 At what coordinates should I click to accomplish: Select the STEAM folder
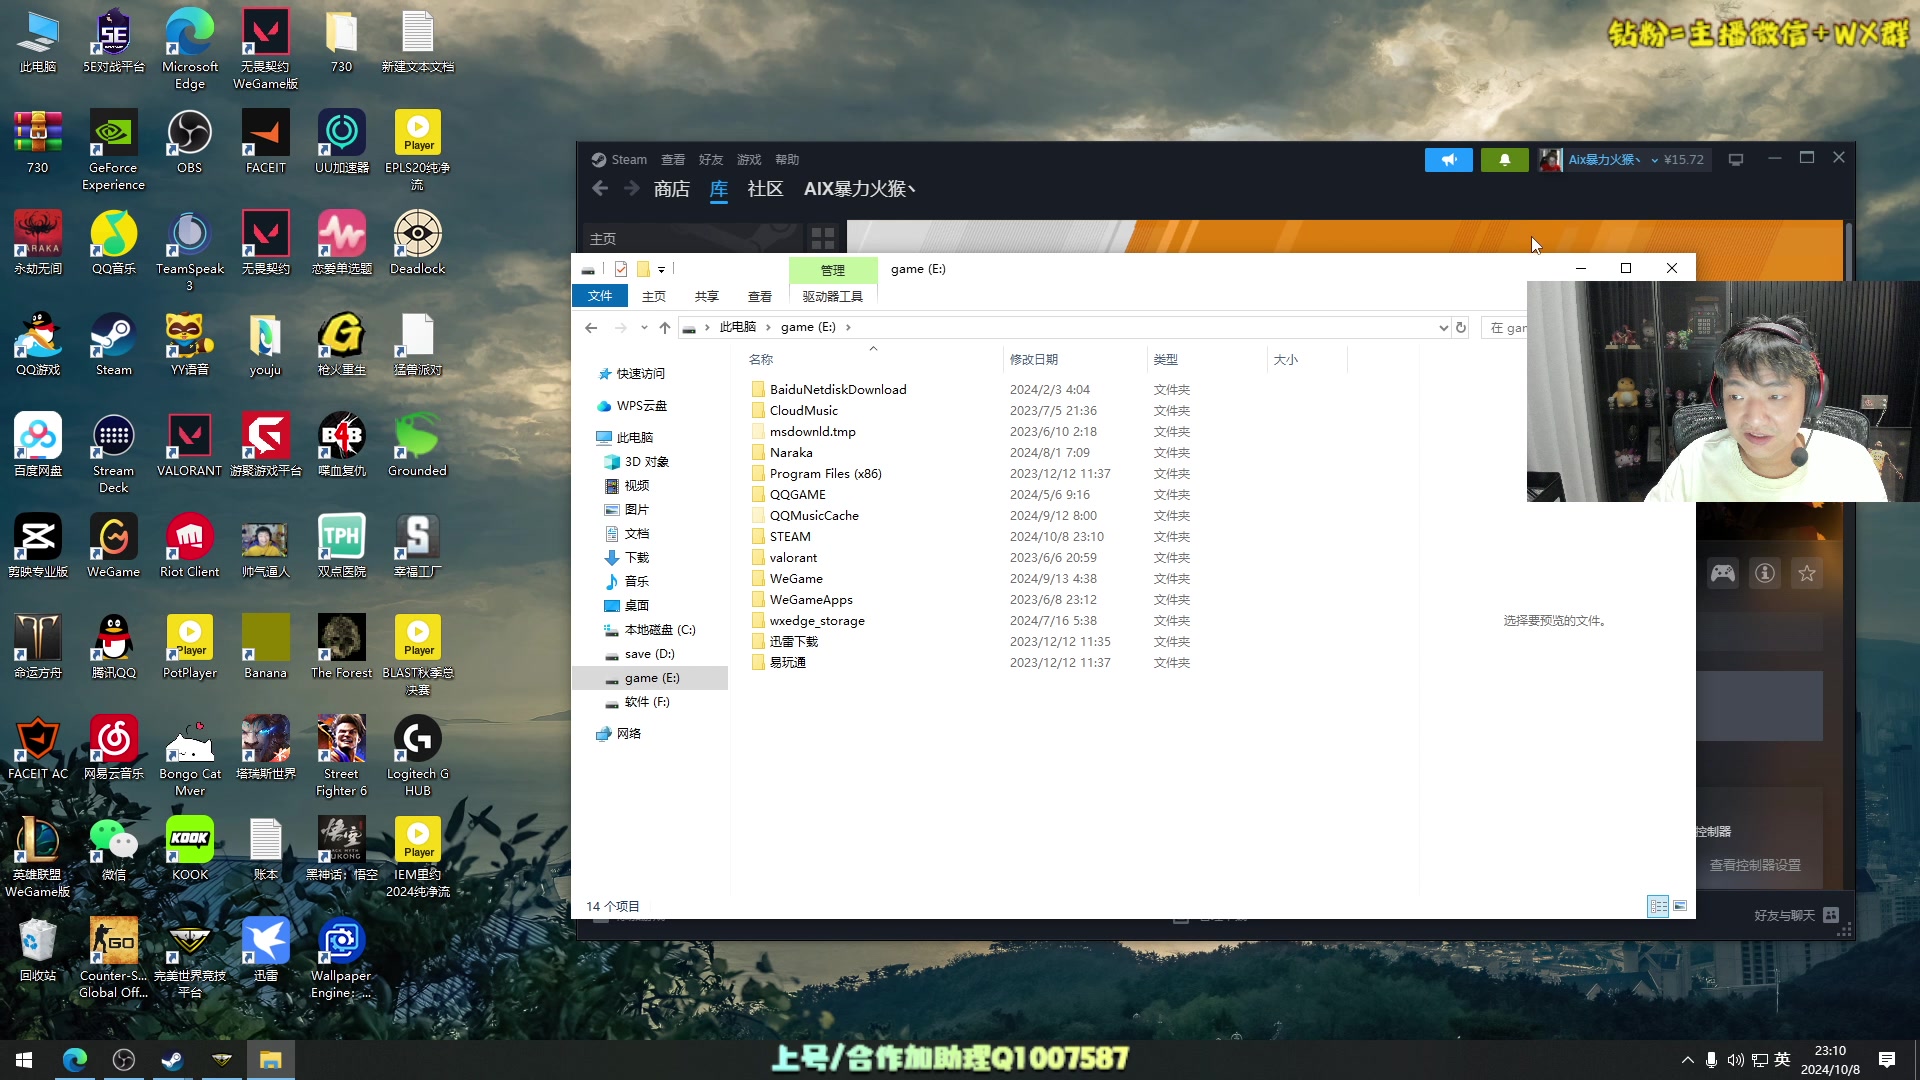coord(790,537)
